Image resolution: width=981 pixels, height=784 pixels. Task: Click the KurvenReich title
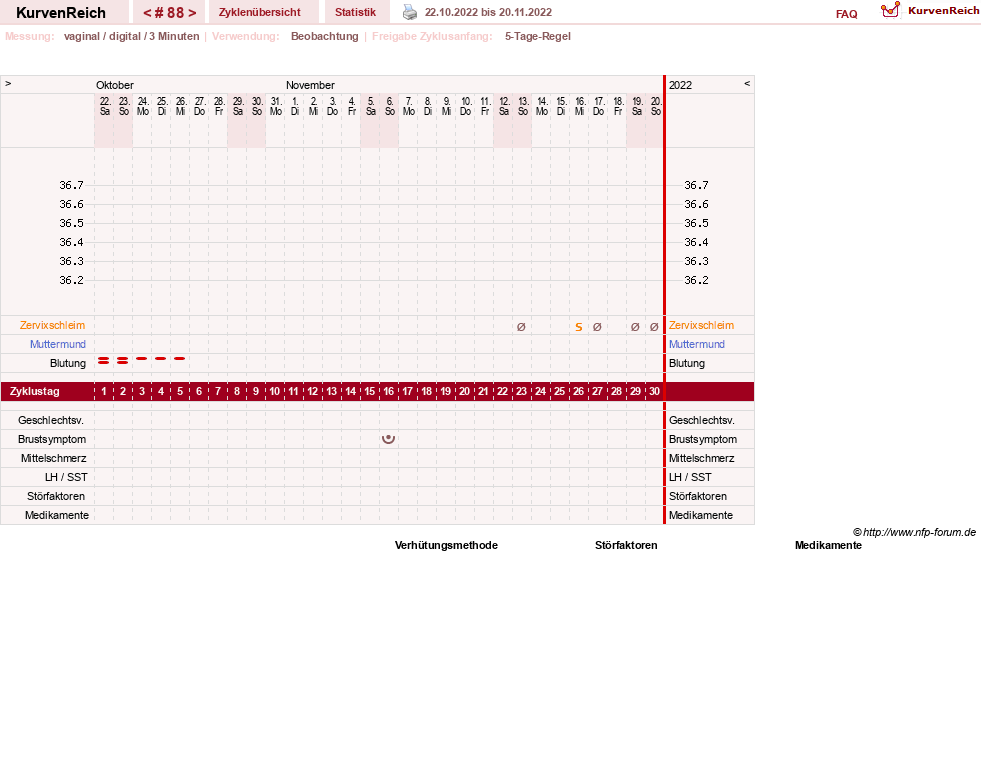coord(61,13)
